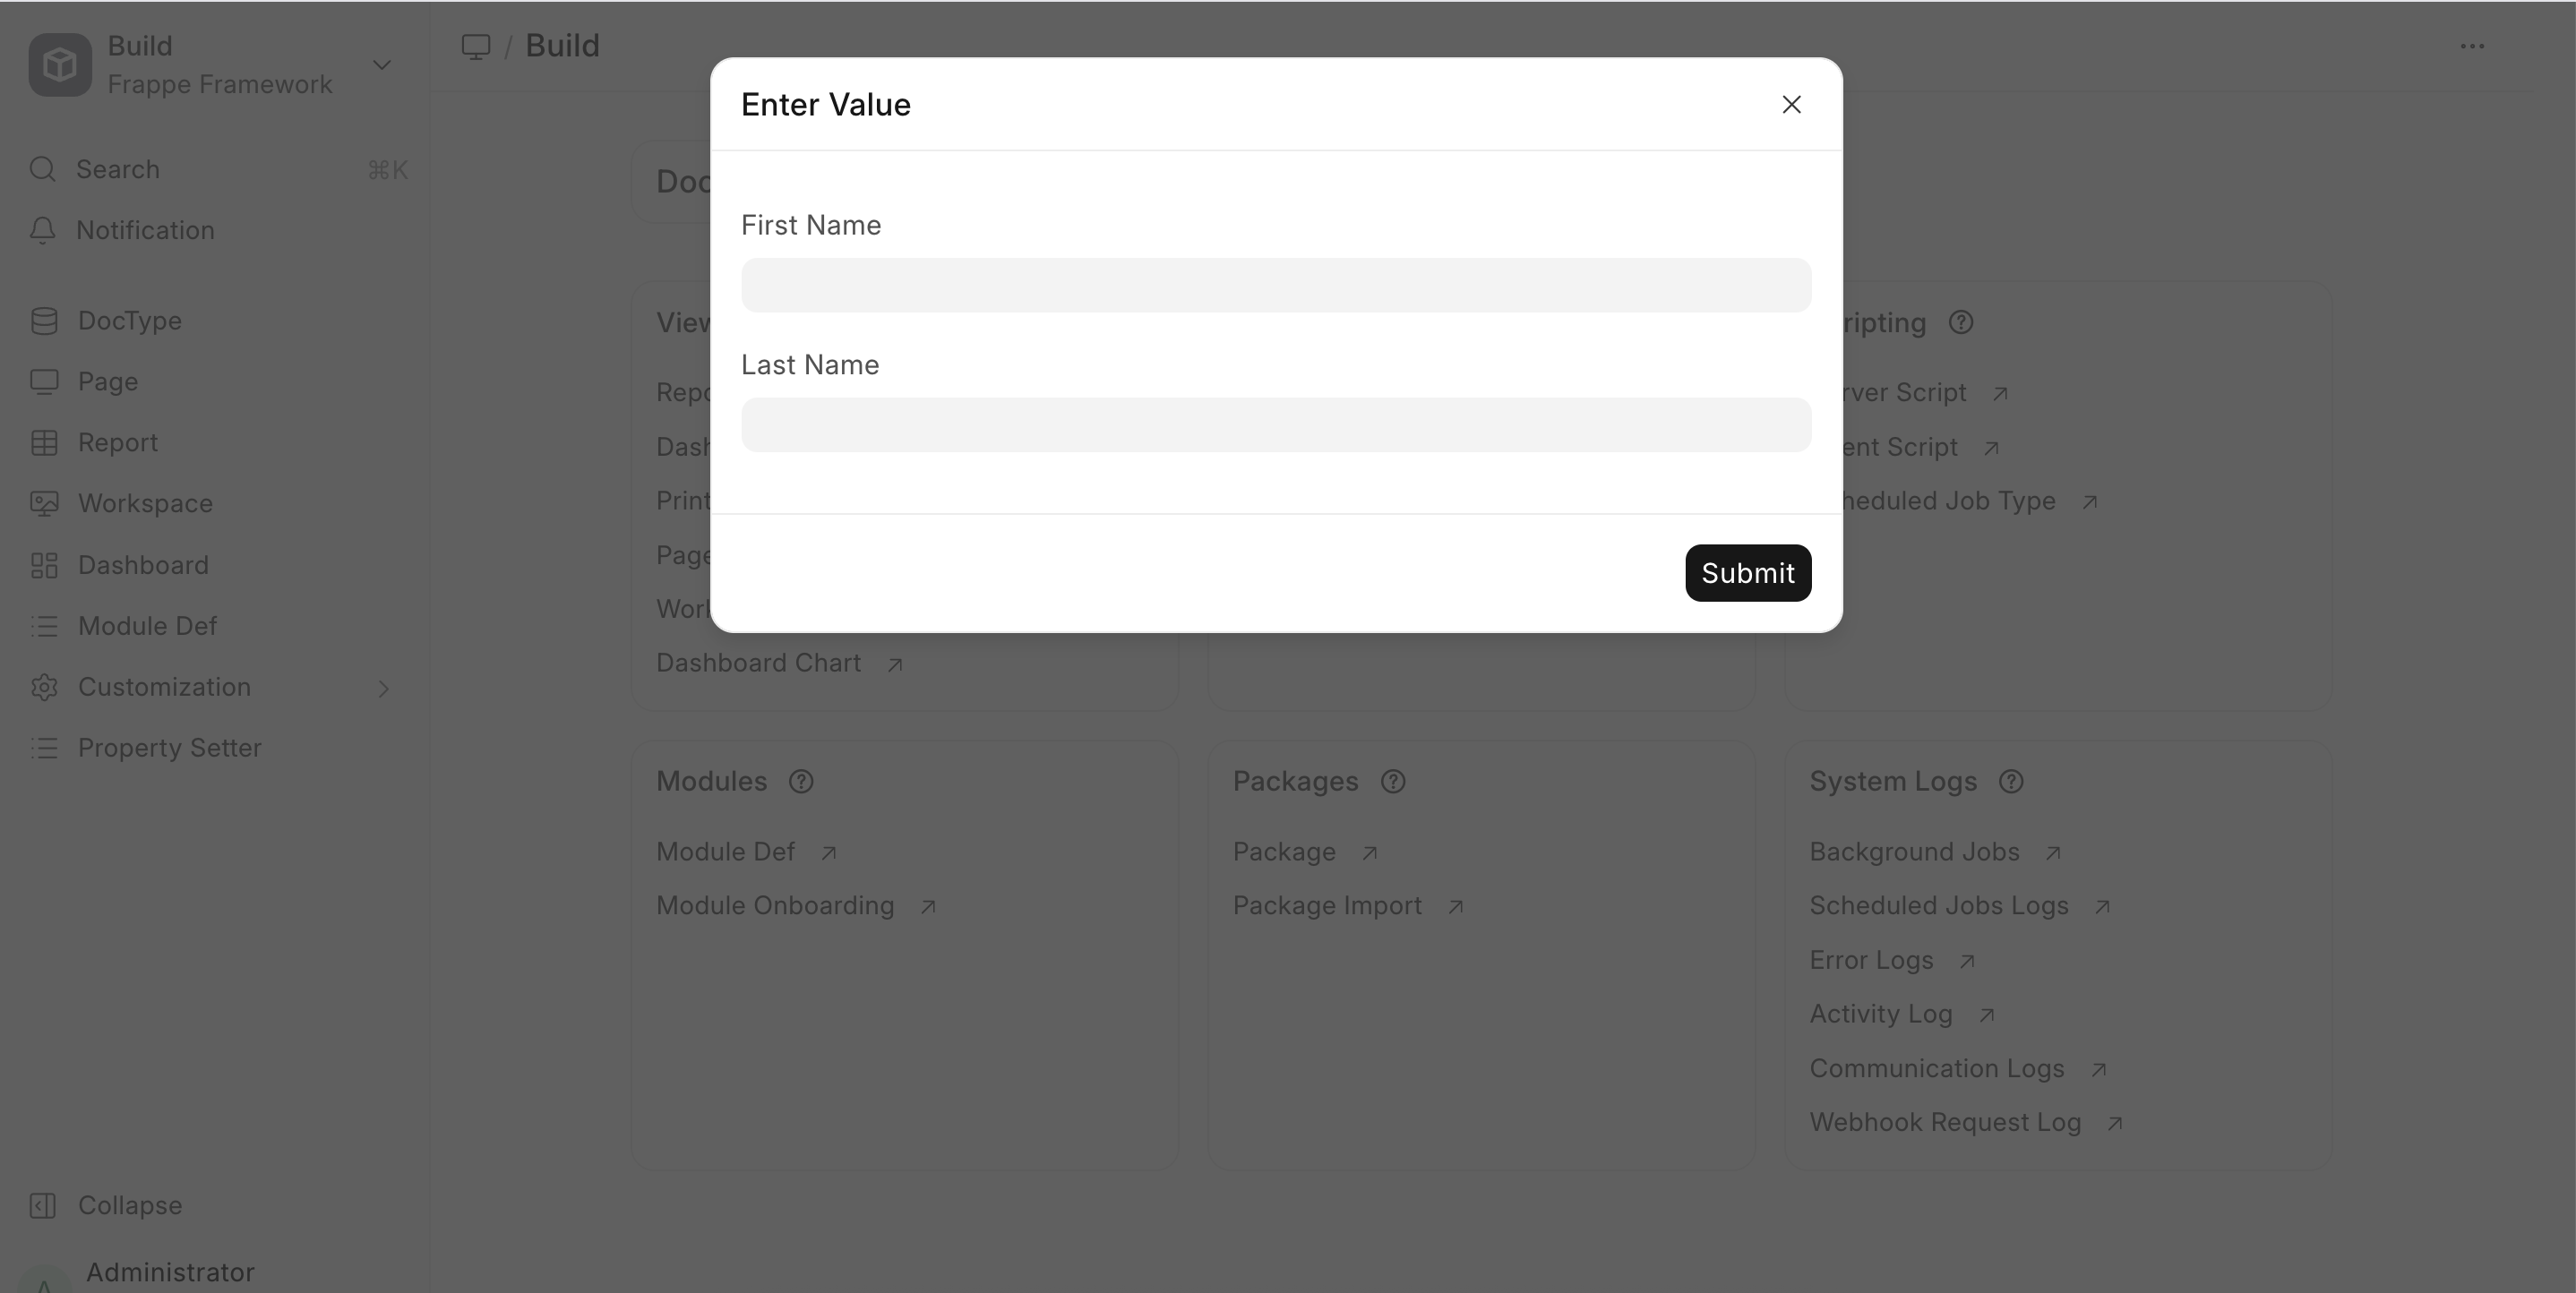Collapse the sidebar
The height and width of the screenshot is (1293, 2576).
[x=129, y=1206]
